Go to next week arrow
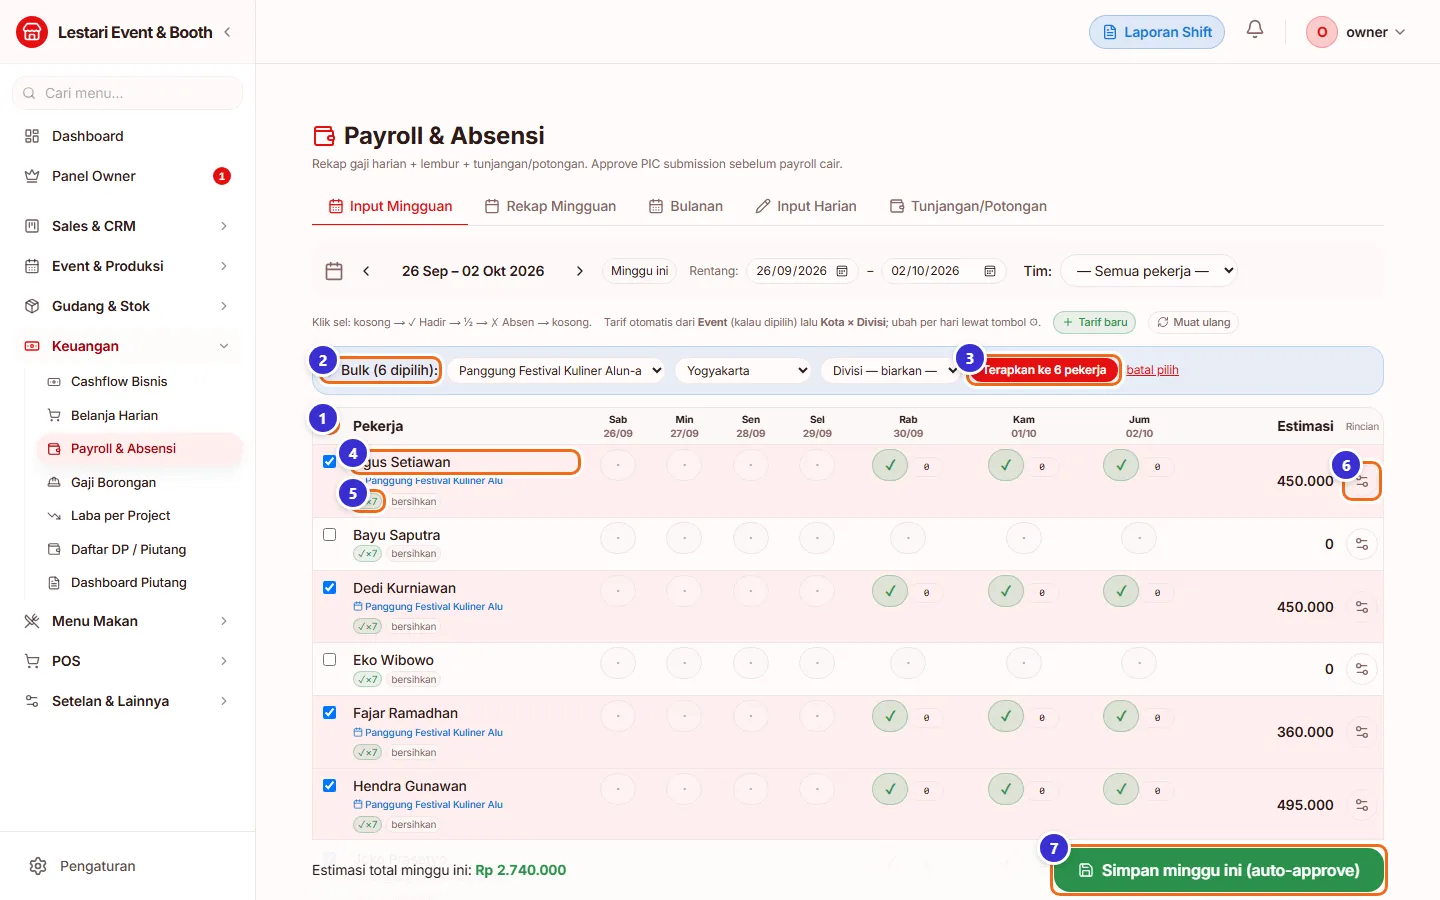 click(579, 271)
